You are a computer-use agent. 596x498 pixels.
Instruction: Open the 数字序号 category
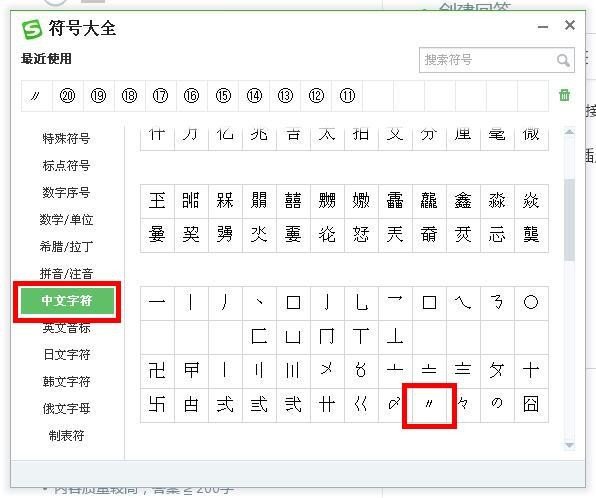point(66,192)
